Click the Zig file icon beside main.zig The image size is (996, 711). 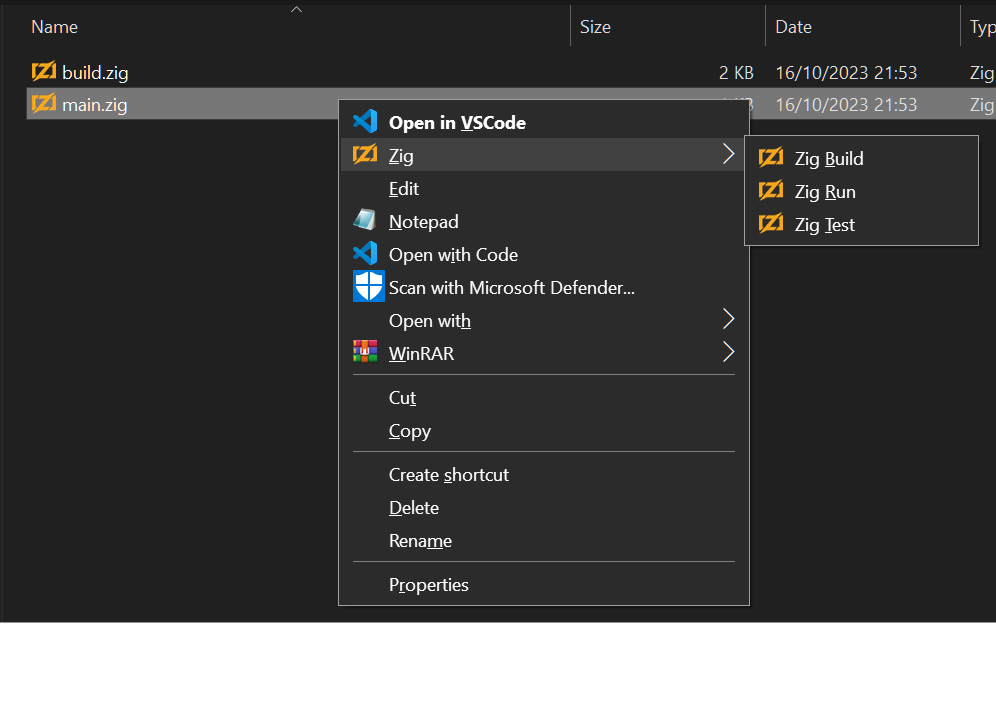(44, 104)
